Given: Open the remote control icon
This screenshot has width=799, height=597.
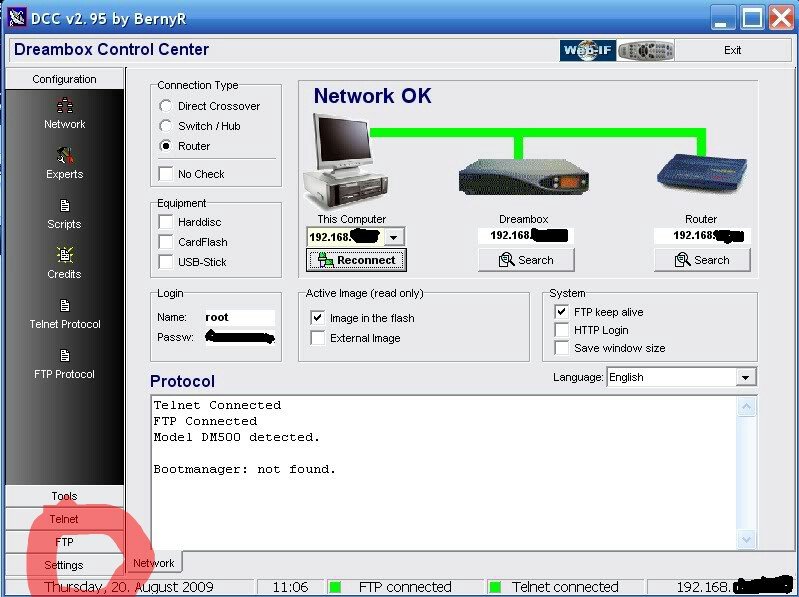Looking at the screenshot, I should tap(645, 50).
